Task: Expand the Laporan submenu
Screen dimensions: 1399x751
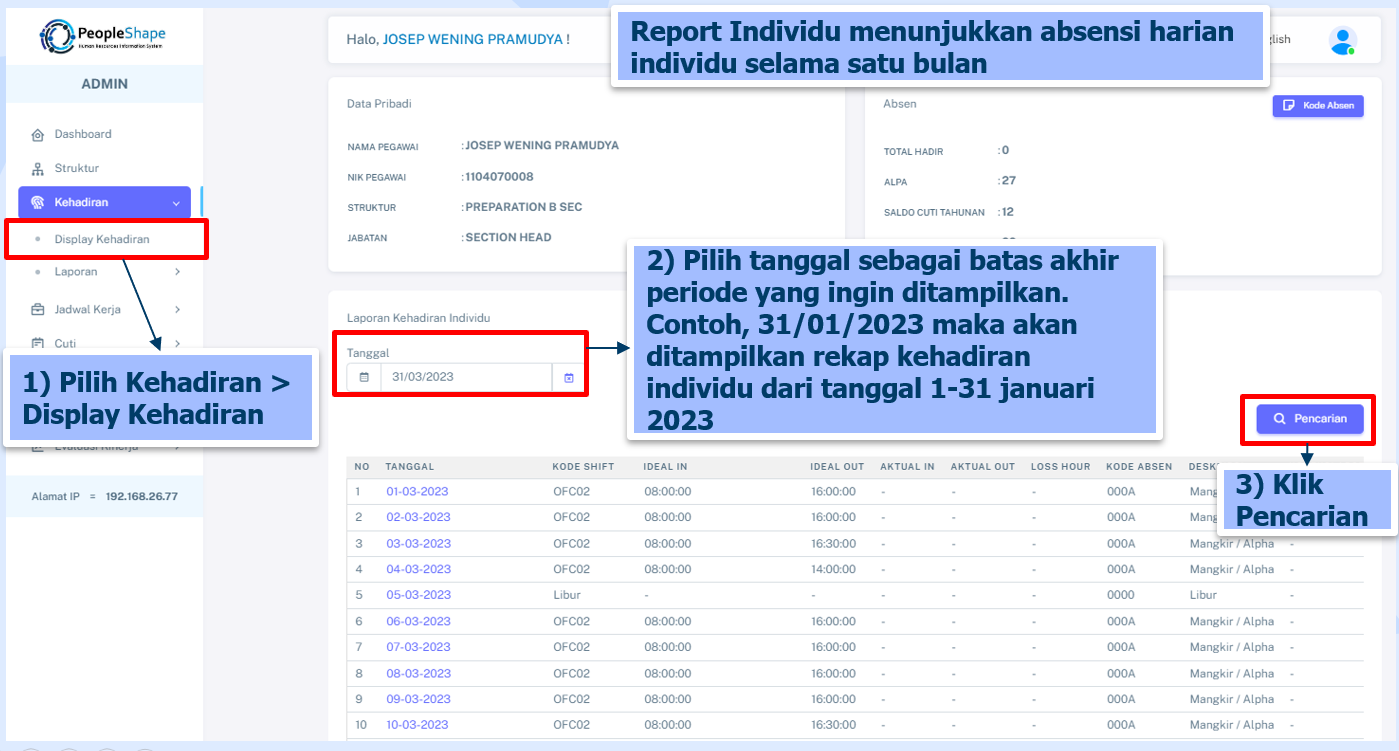Action: pyautogui.click(x=177, y=272)
